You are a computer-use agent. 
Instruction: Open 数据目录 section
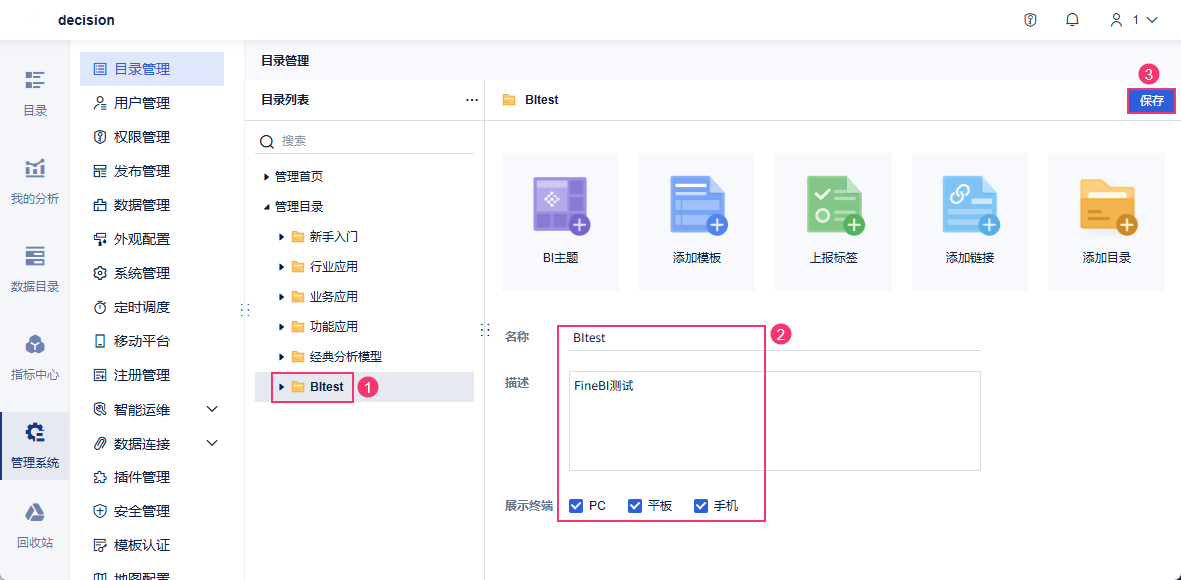(x=35, y=270)
